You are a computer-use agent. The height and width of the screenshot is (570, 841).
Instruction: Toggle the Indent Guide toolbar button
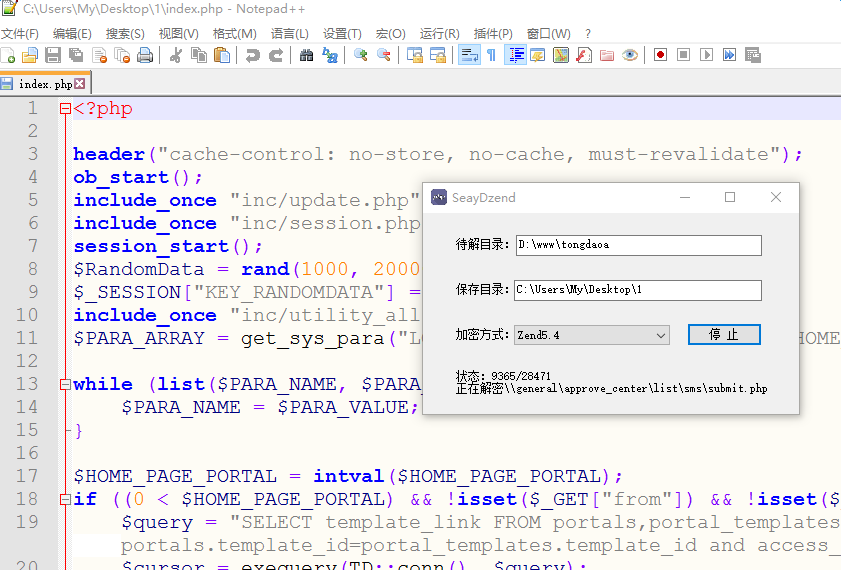(x=515, y=55)
